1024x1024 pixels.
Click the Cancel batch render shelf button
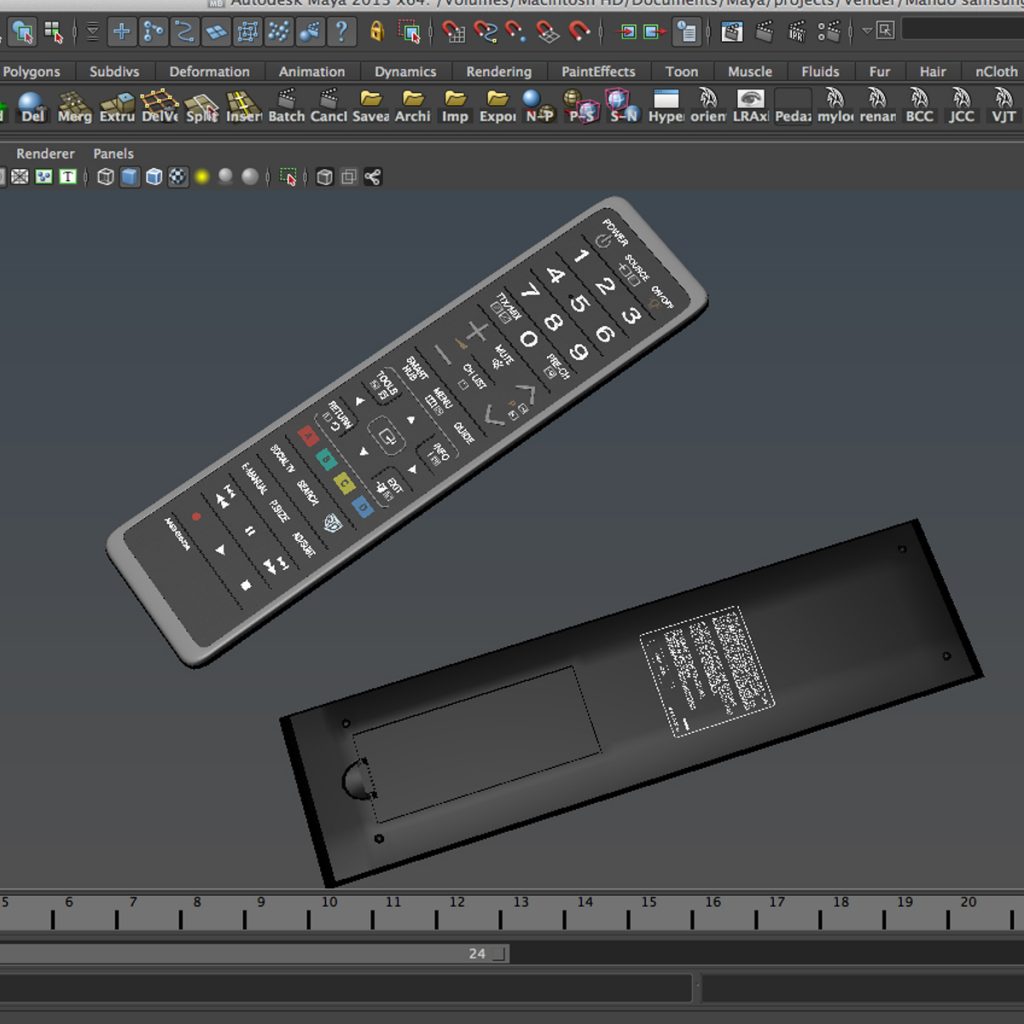point(329,105)
